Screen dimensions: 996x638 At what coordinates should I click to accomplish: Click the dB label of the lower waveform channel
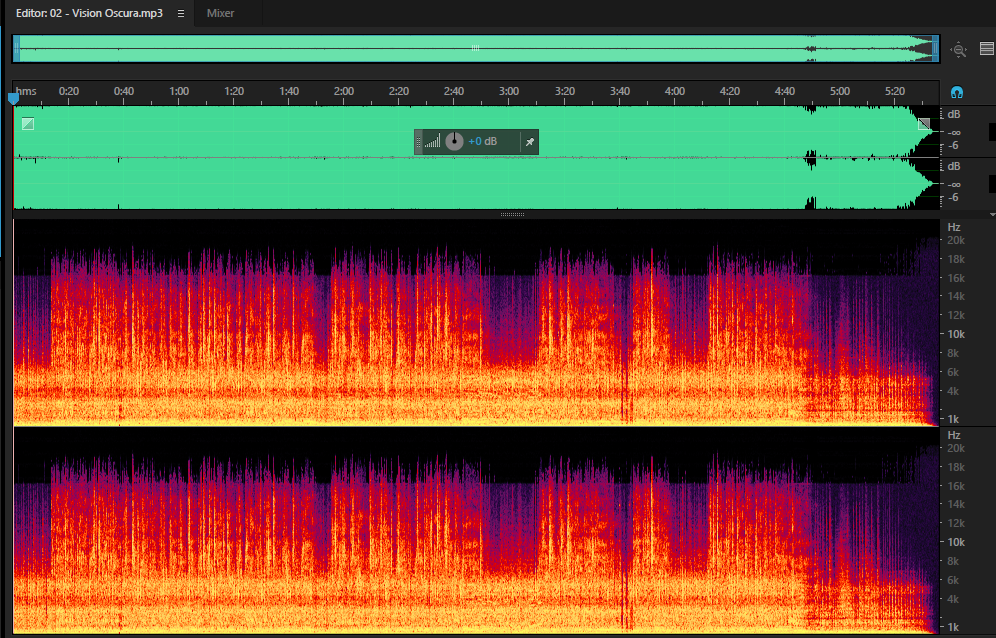[x=953, y=166]
